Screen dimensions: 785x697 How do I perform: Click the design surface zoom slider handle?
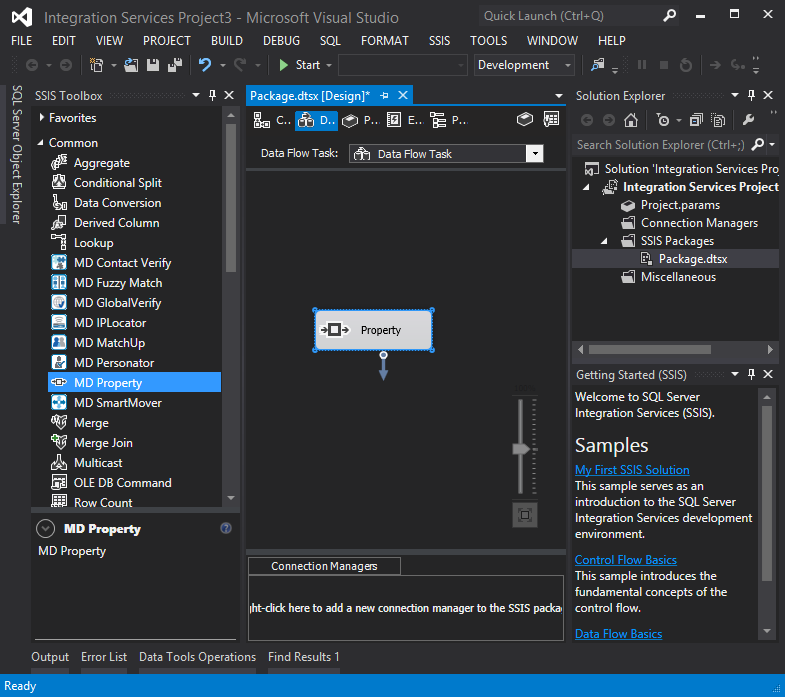coord(521,449)
